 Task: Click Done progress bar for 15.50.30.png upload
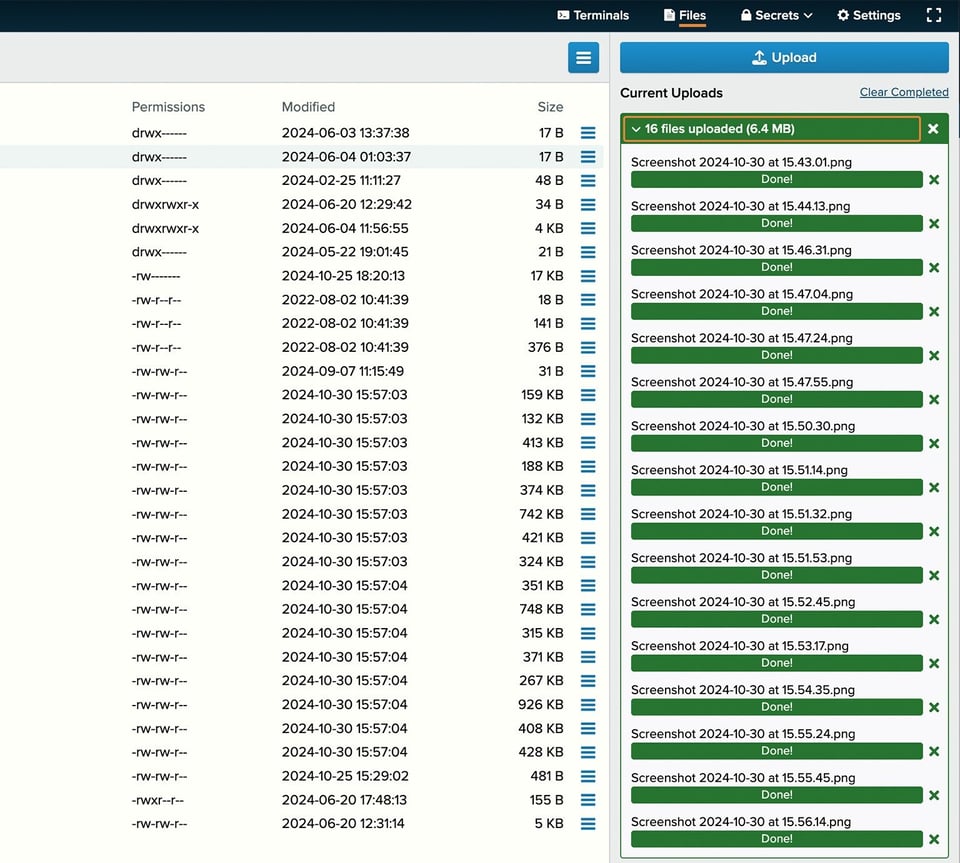(776, 443)
